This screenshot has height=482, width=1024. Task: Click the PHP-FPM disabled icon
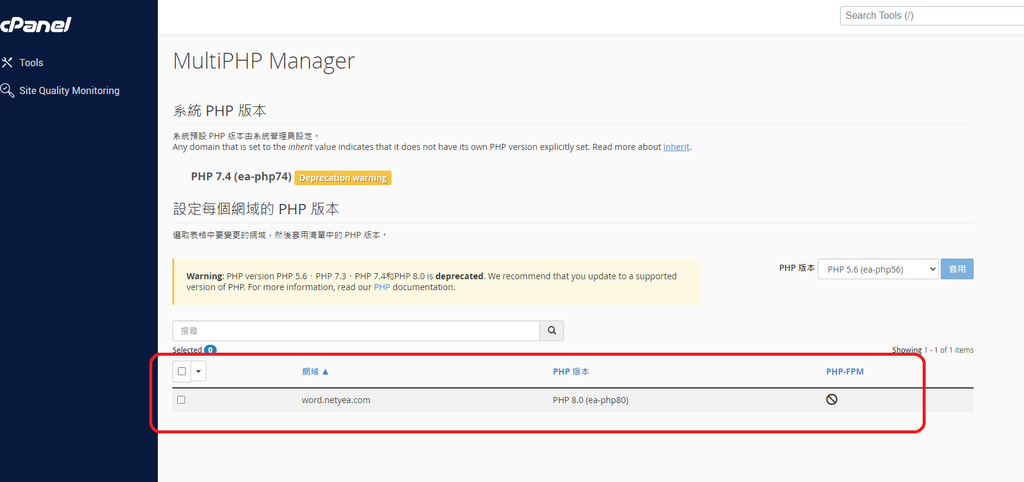tap(832, 400)
